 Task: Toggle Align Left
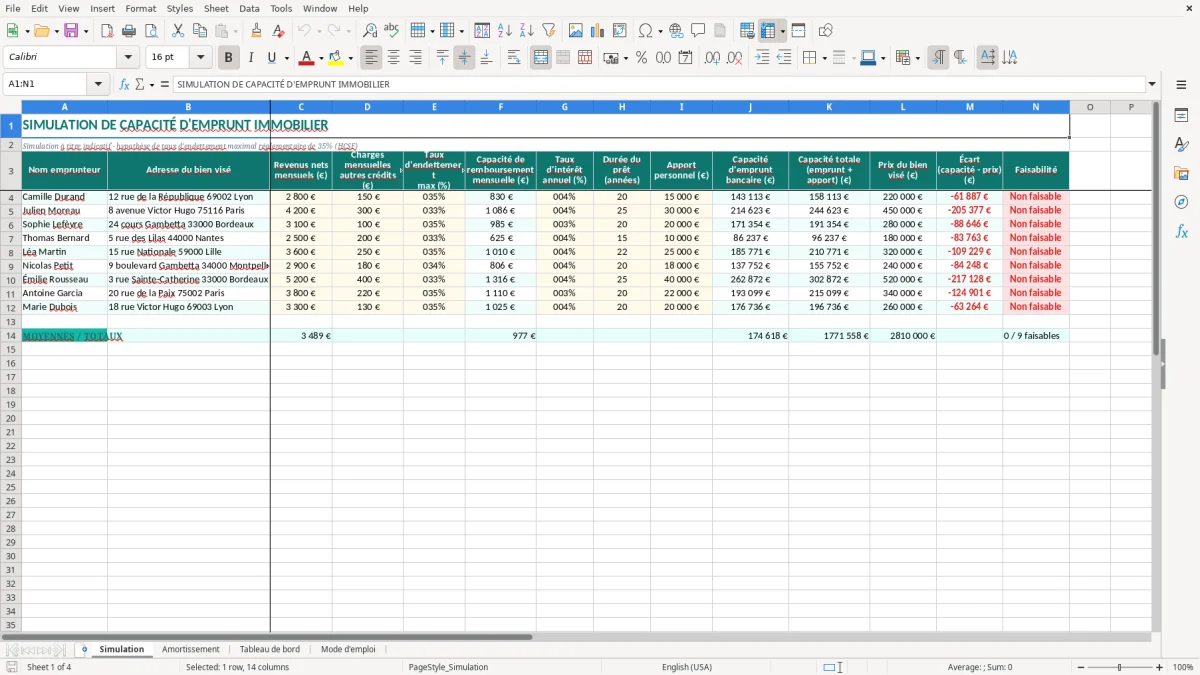(372, 58)
